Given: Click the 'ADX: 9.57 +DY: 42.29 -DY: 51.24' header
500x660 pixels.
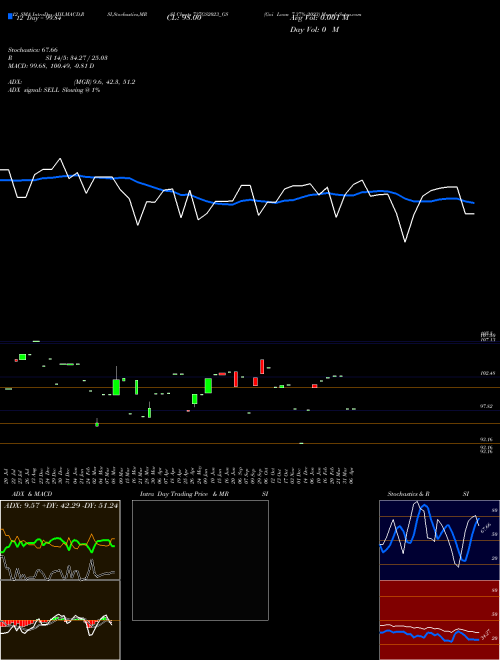Looking at the screenshot, I should pos(61,505).
